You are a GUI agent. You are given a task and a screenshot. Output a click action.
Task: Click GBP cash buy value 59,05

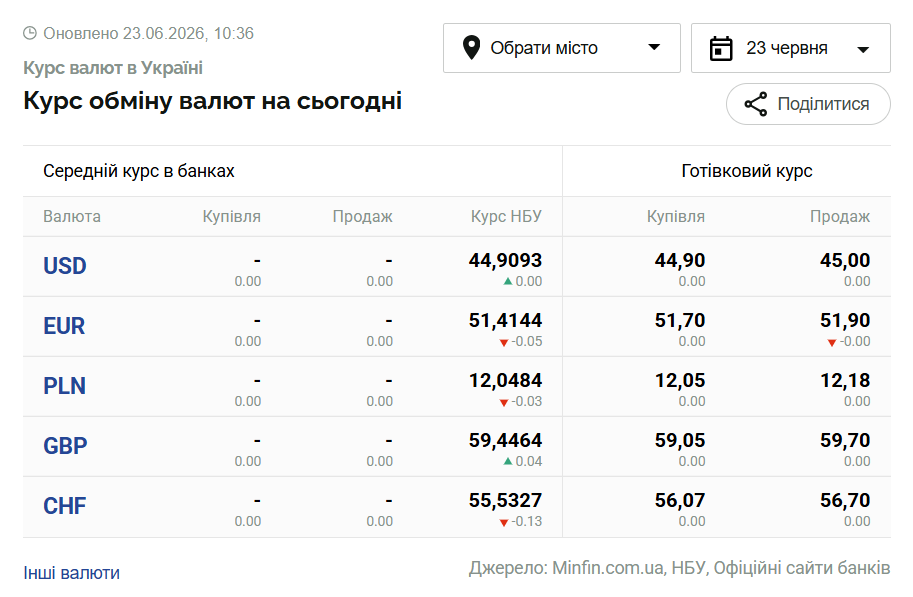point(680,440)
